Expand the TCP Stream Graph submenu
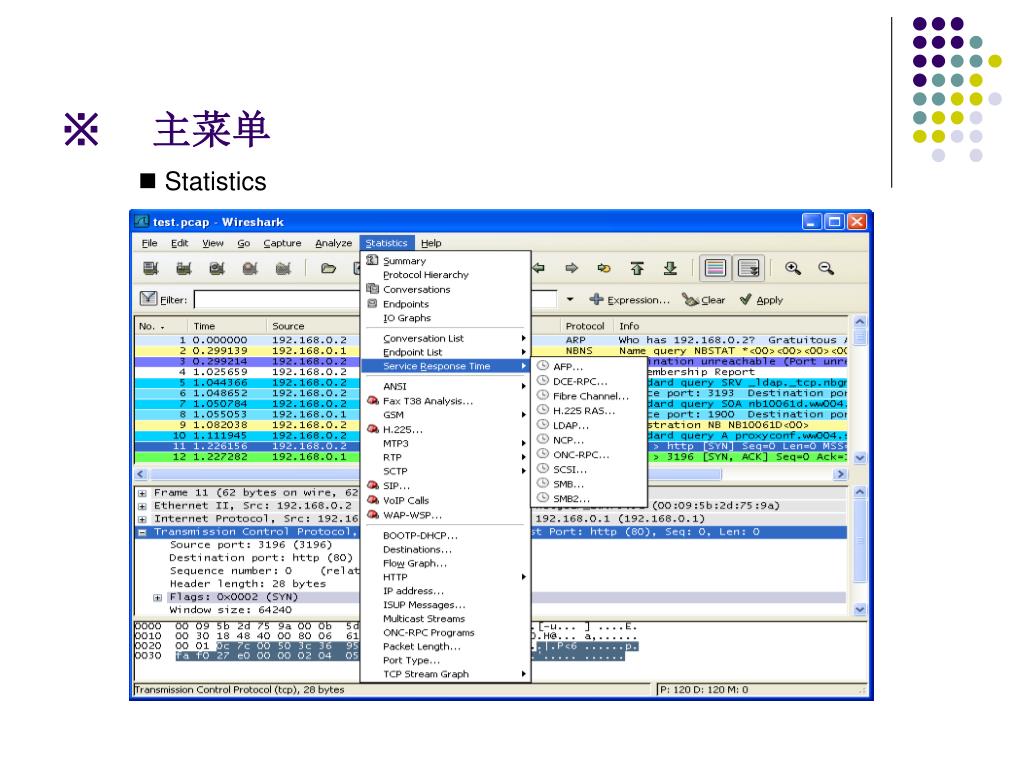1024x768 pixels. click(x=444, y=674)
